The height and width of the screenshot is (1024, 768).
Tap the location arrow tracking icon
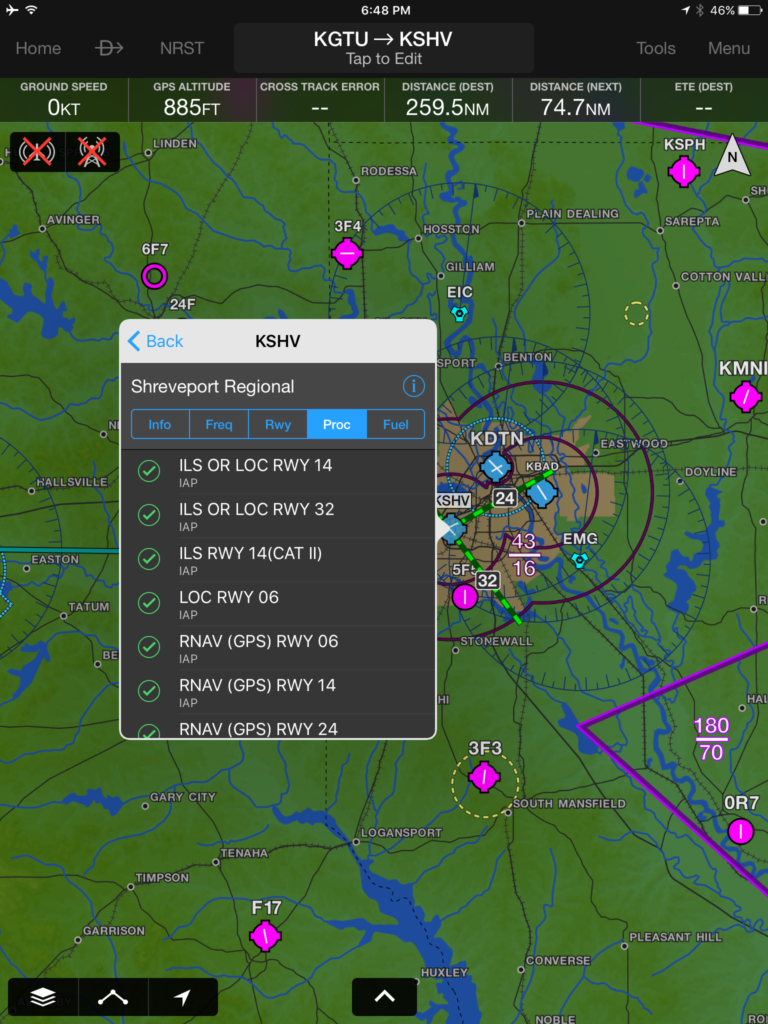coord(182,997)
